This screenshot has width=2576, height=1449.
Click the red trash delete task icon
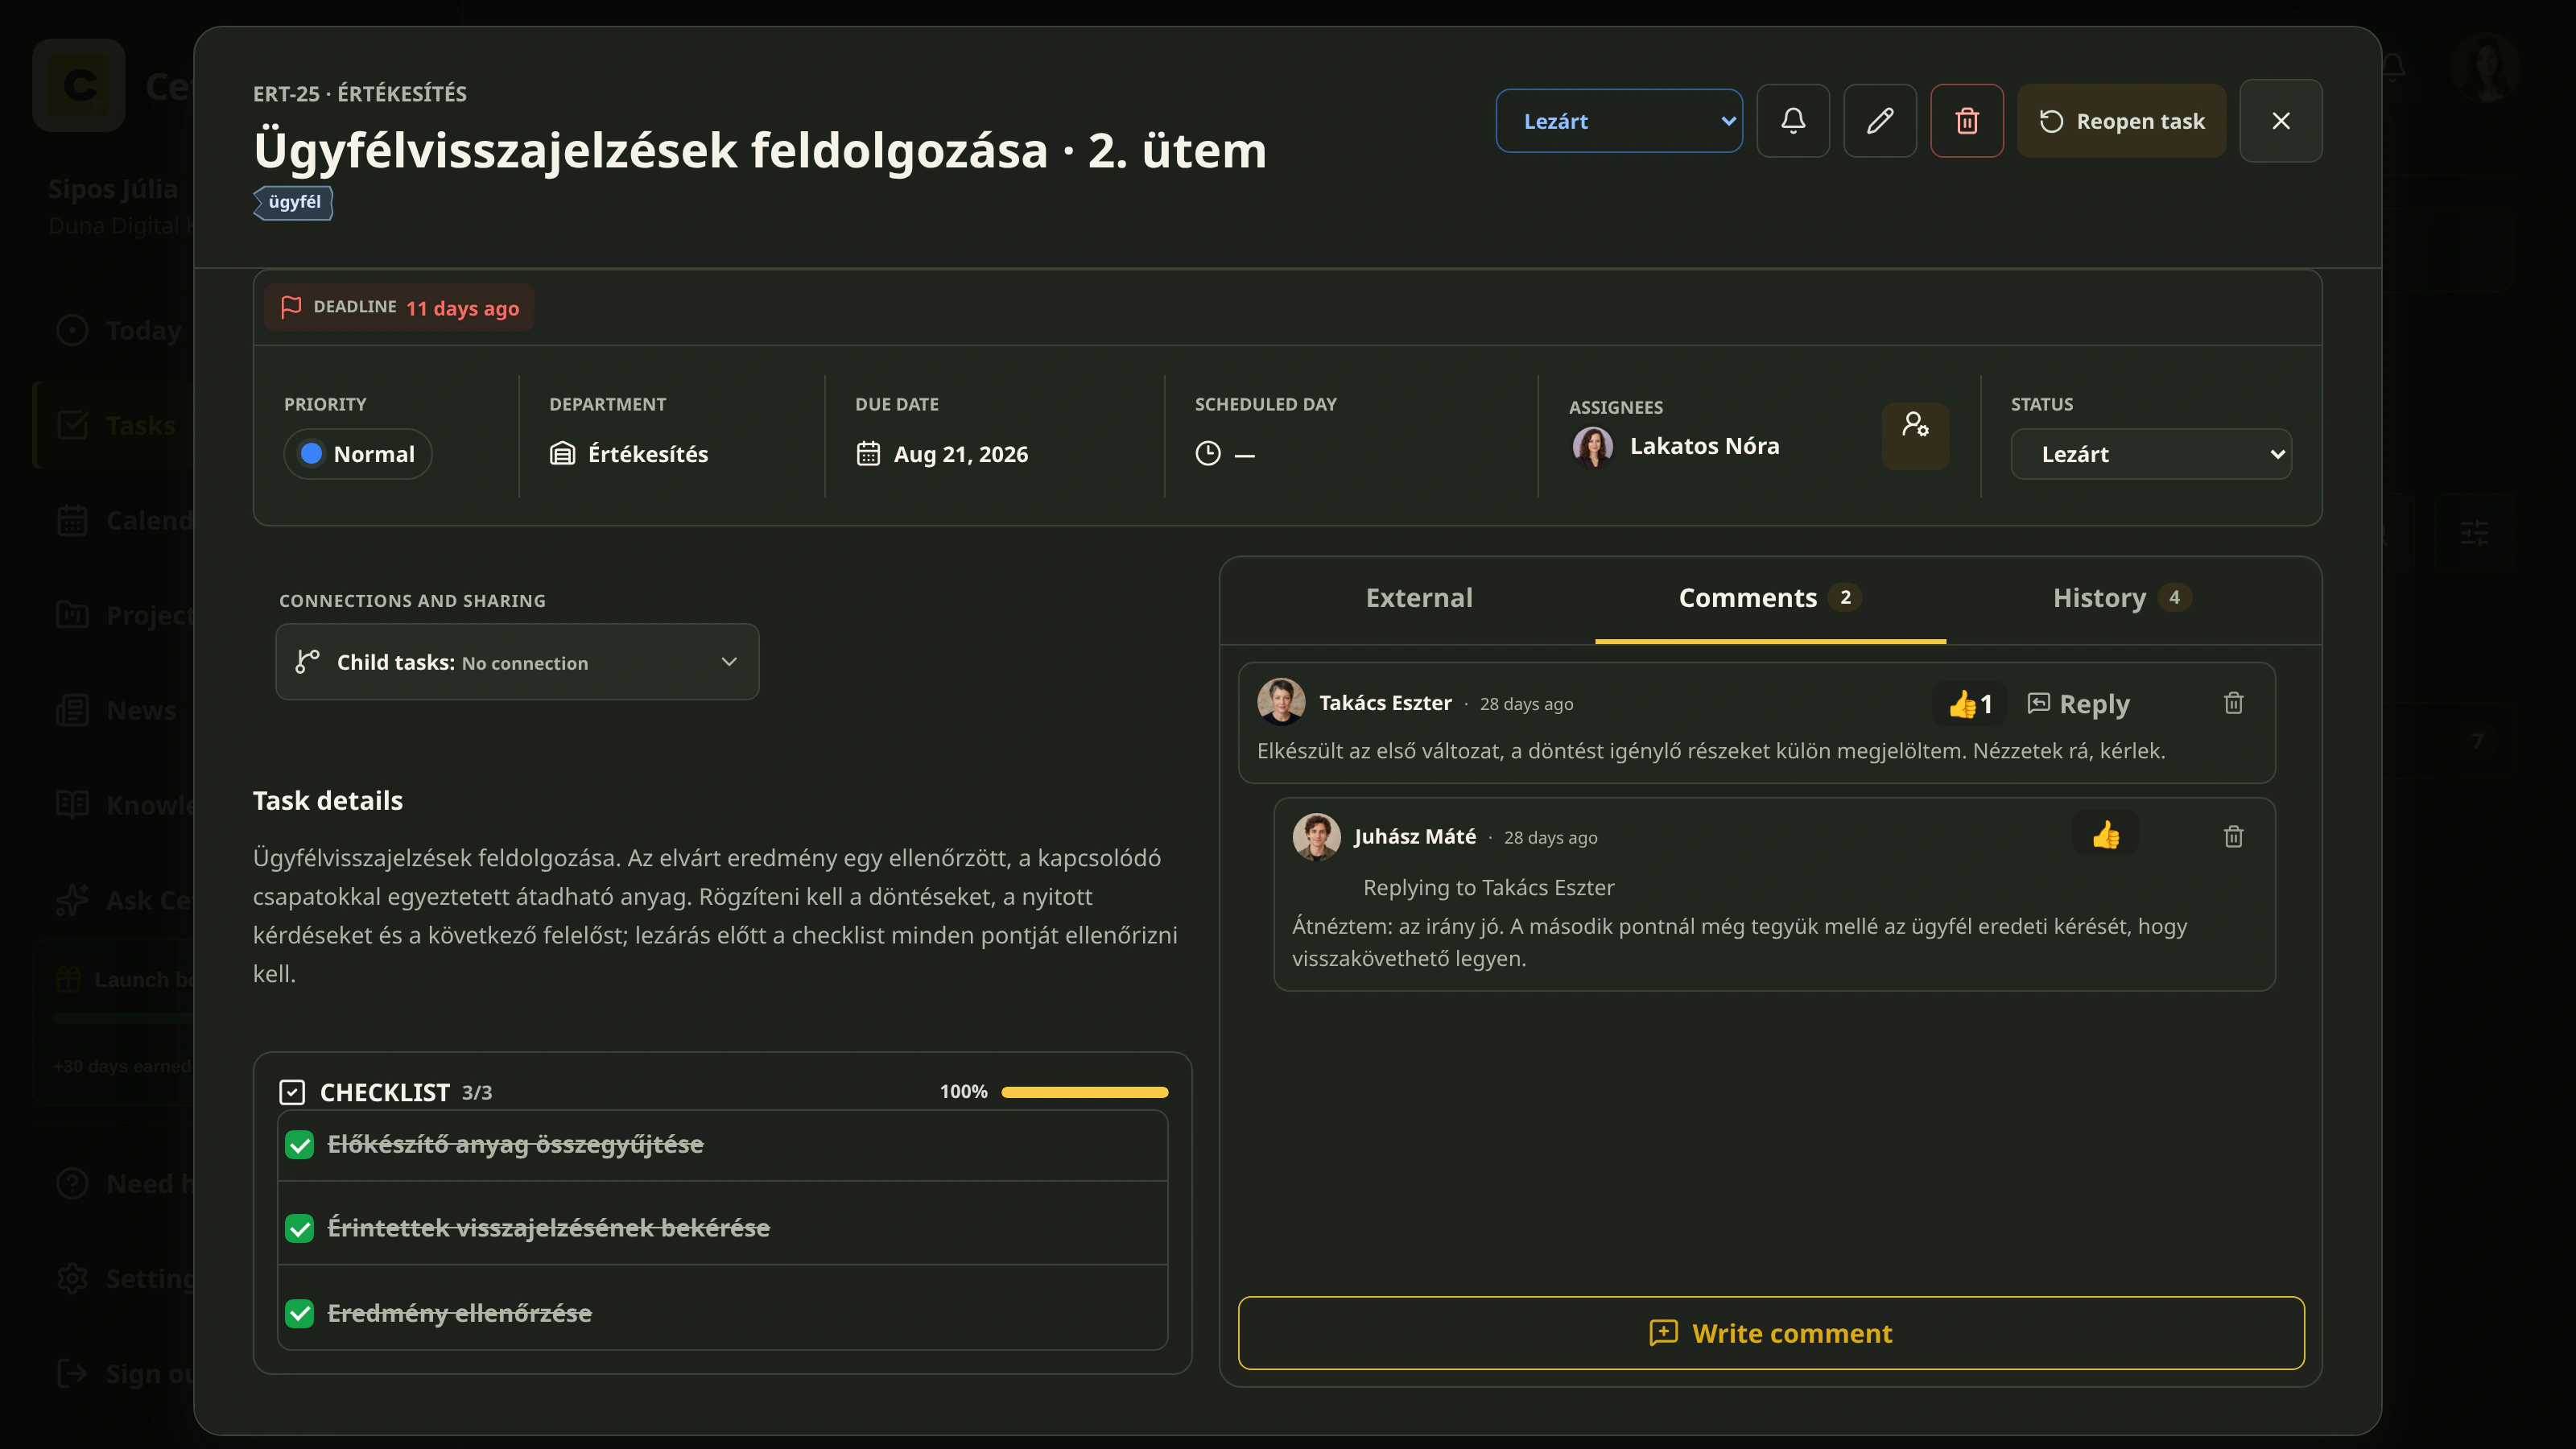pyautogui.click(x=1967, y=121)
